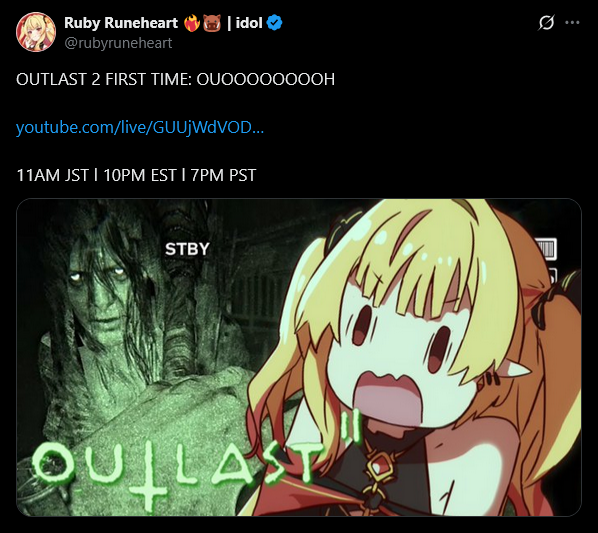The image size is (598, 533).
Task: Click the fire emoji in display name
Action: pyautogui.click(x=192, y=23)
